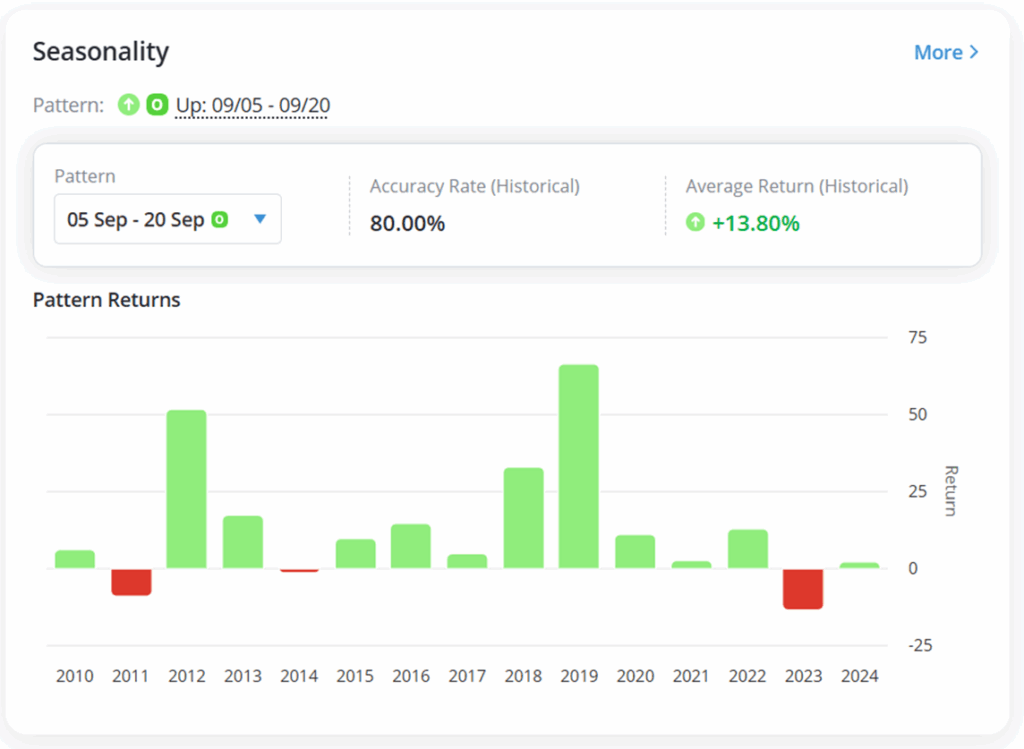Select the 2016 green bar

click(411, 546)
